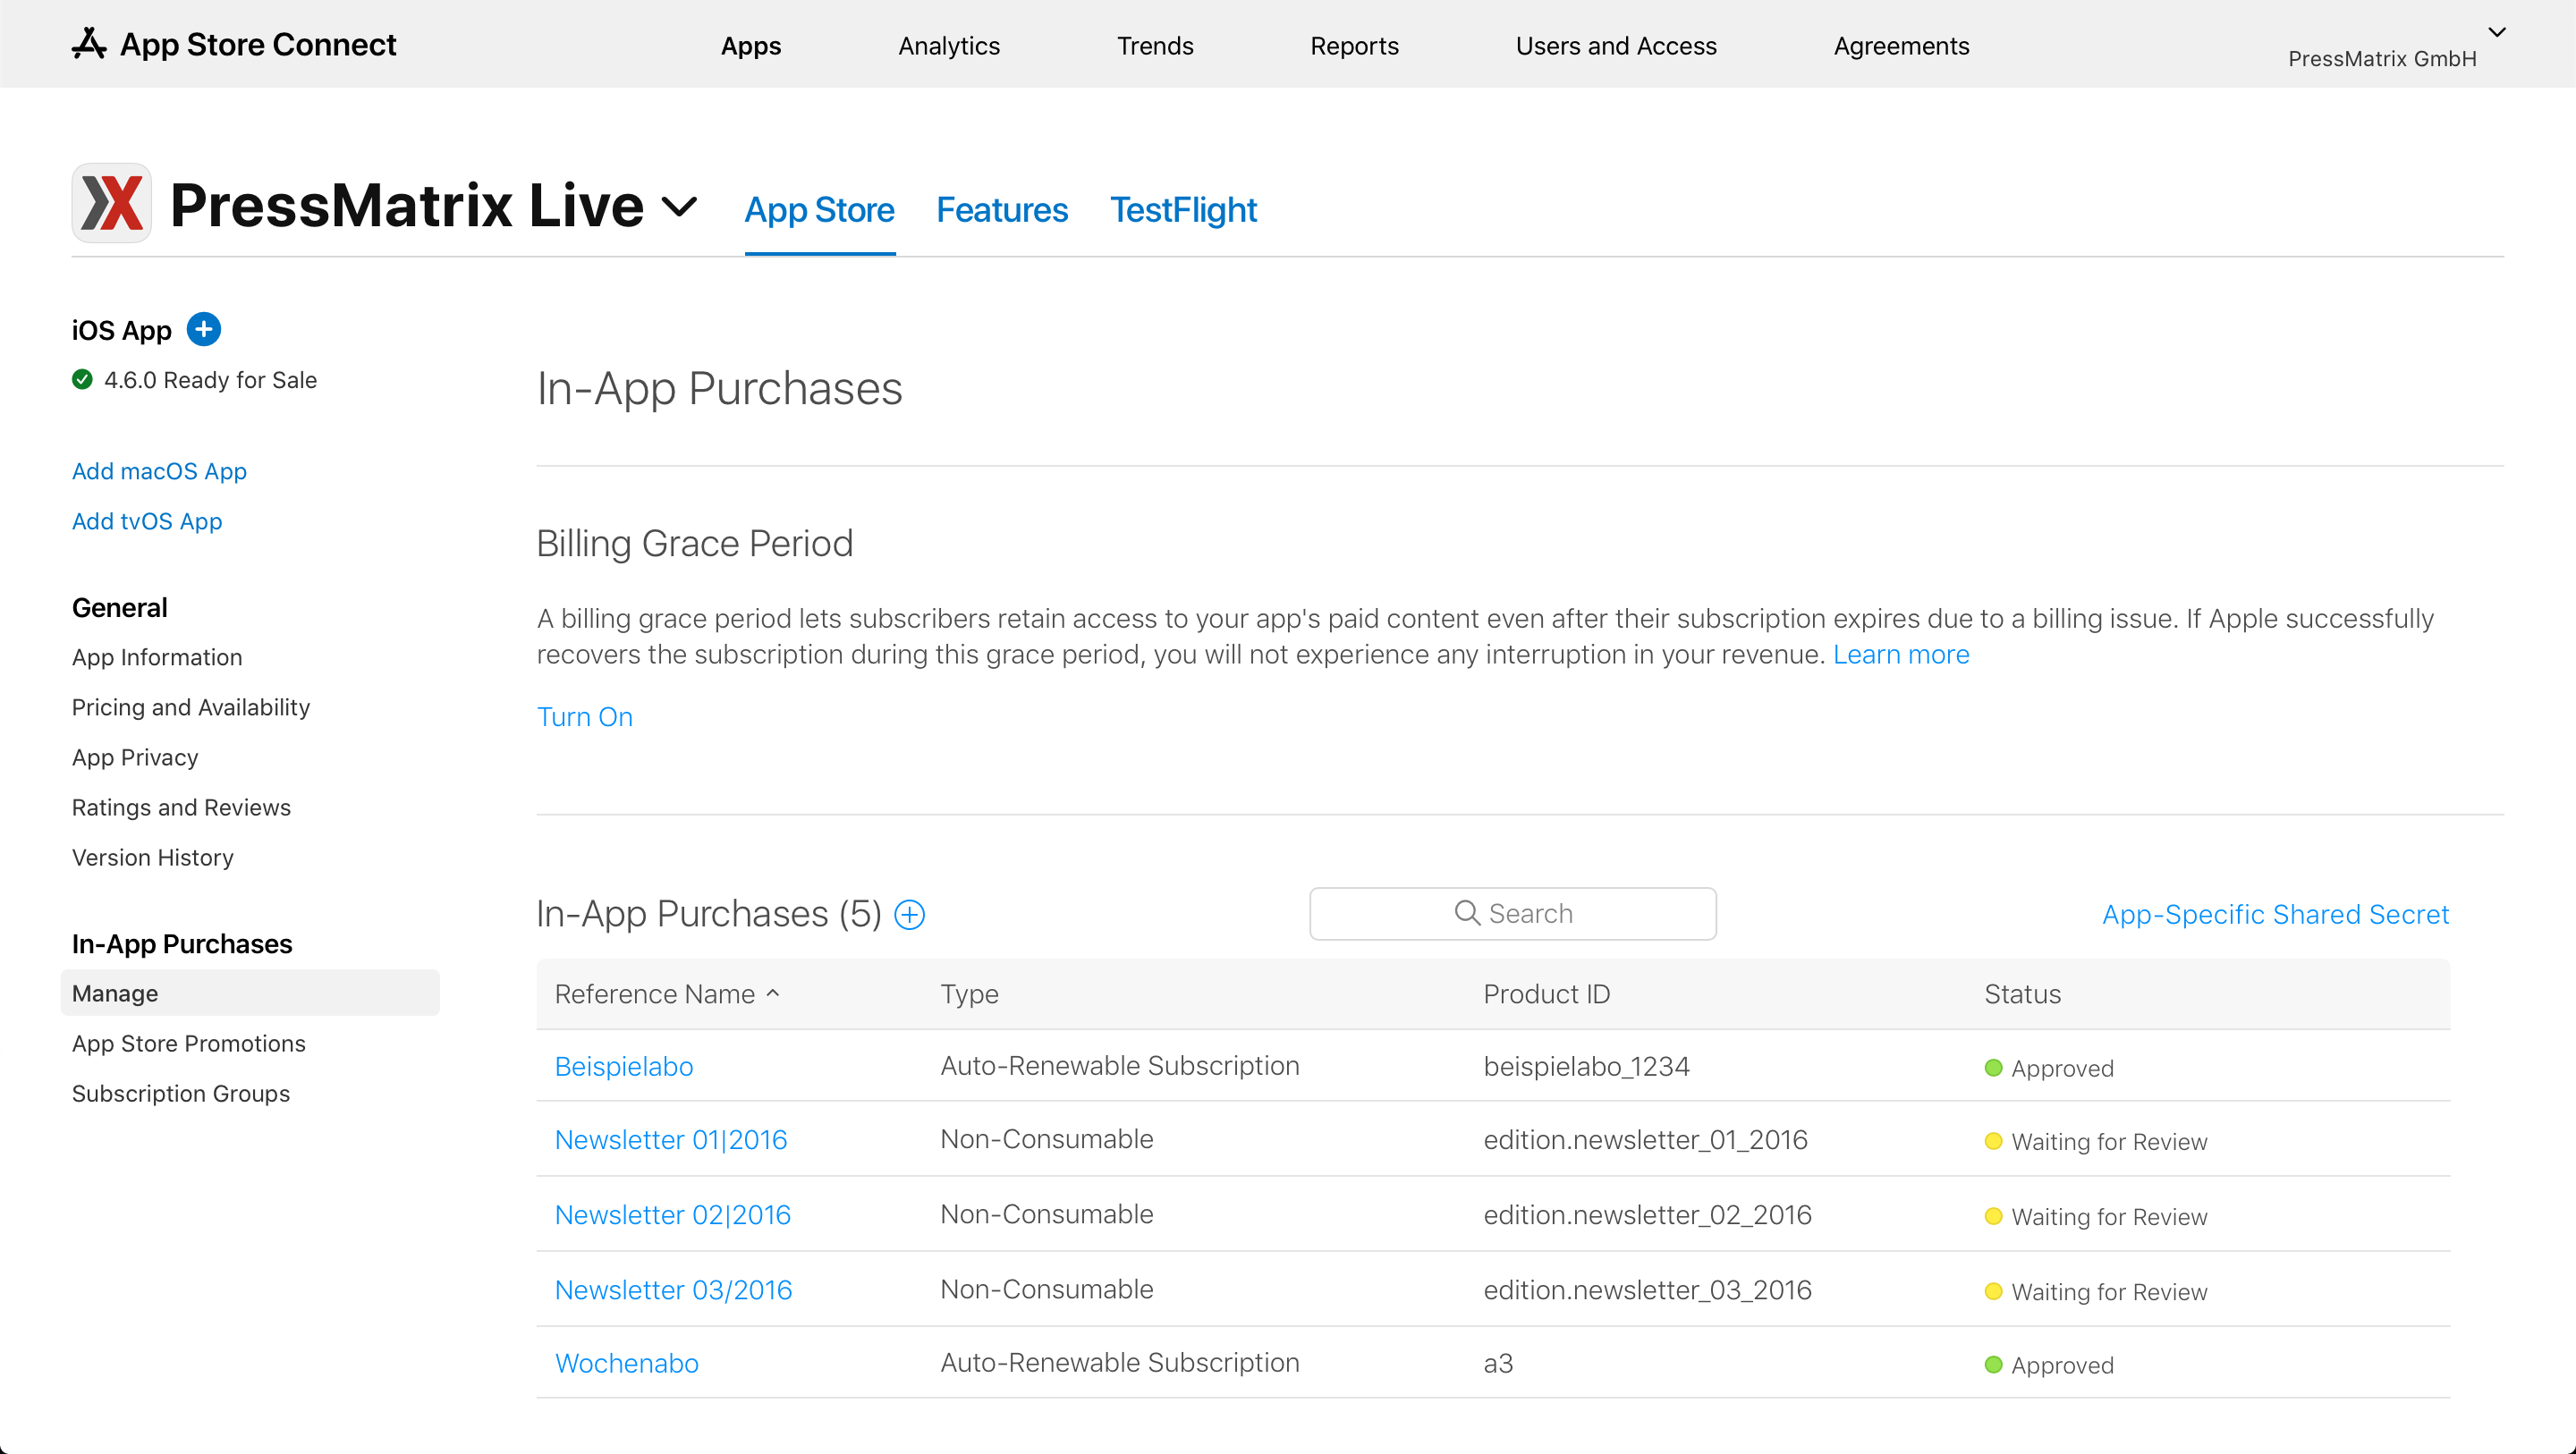2576x1454 pixels.
Task: Open the Newsletter 01|2016 in-app purchase
Action: click(x=671, y=1140)
